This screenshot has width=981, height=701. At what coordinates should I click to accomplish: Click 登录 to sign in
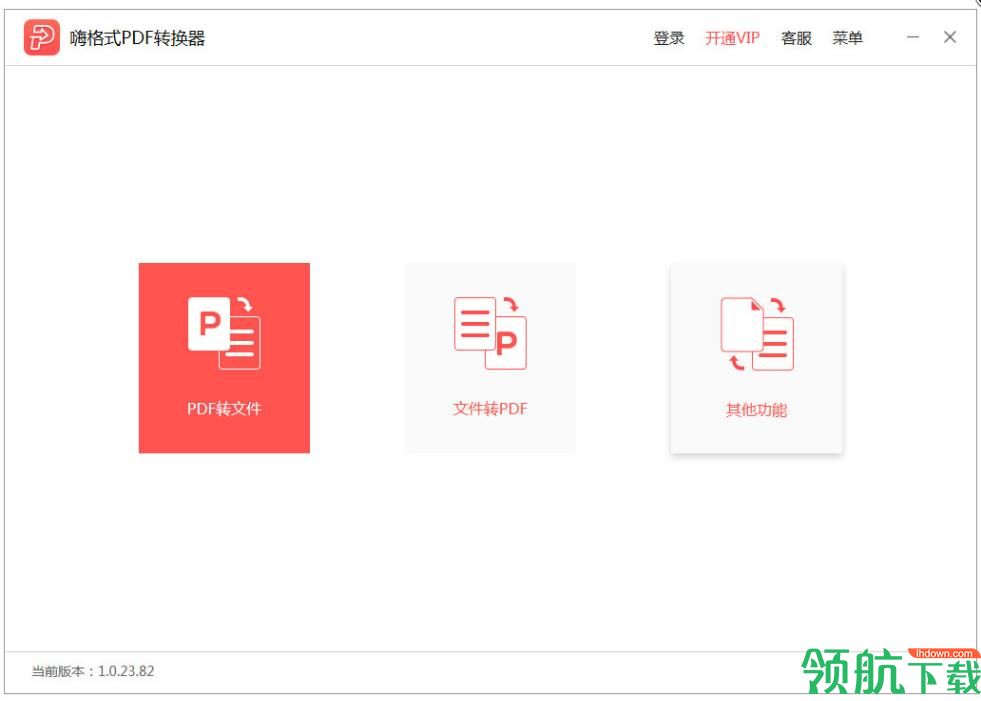pos(669,38)
